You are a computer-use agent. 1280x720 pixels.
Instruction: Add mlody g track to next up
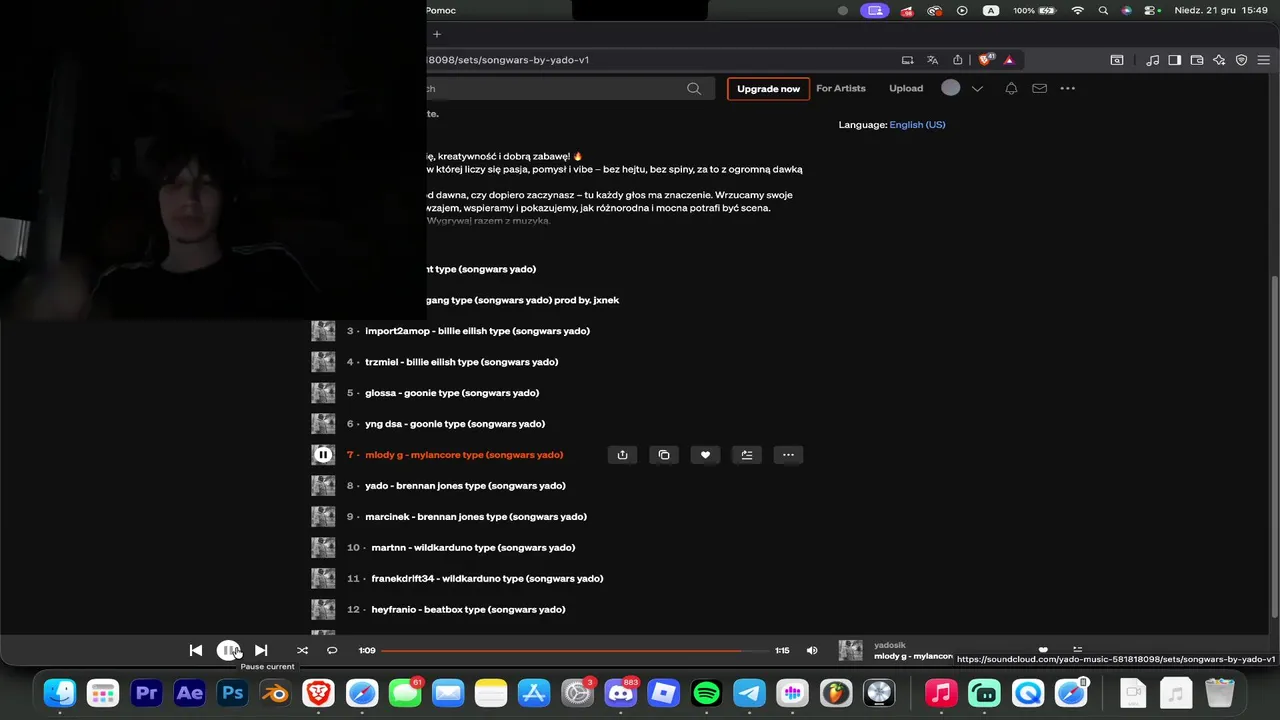point(747,455)
